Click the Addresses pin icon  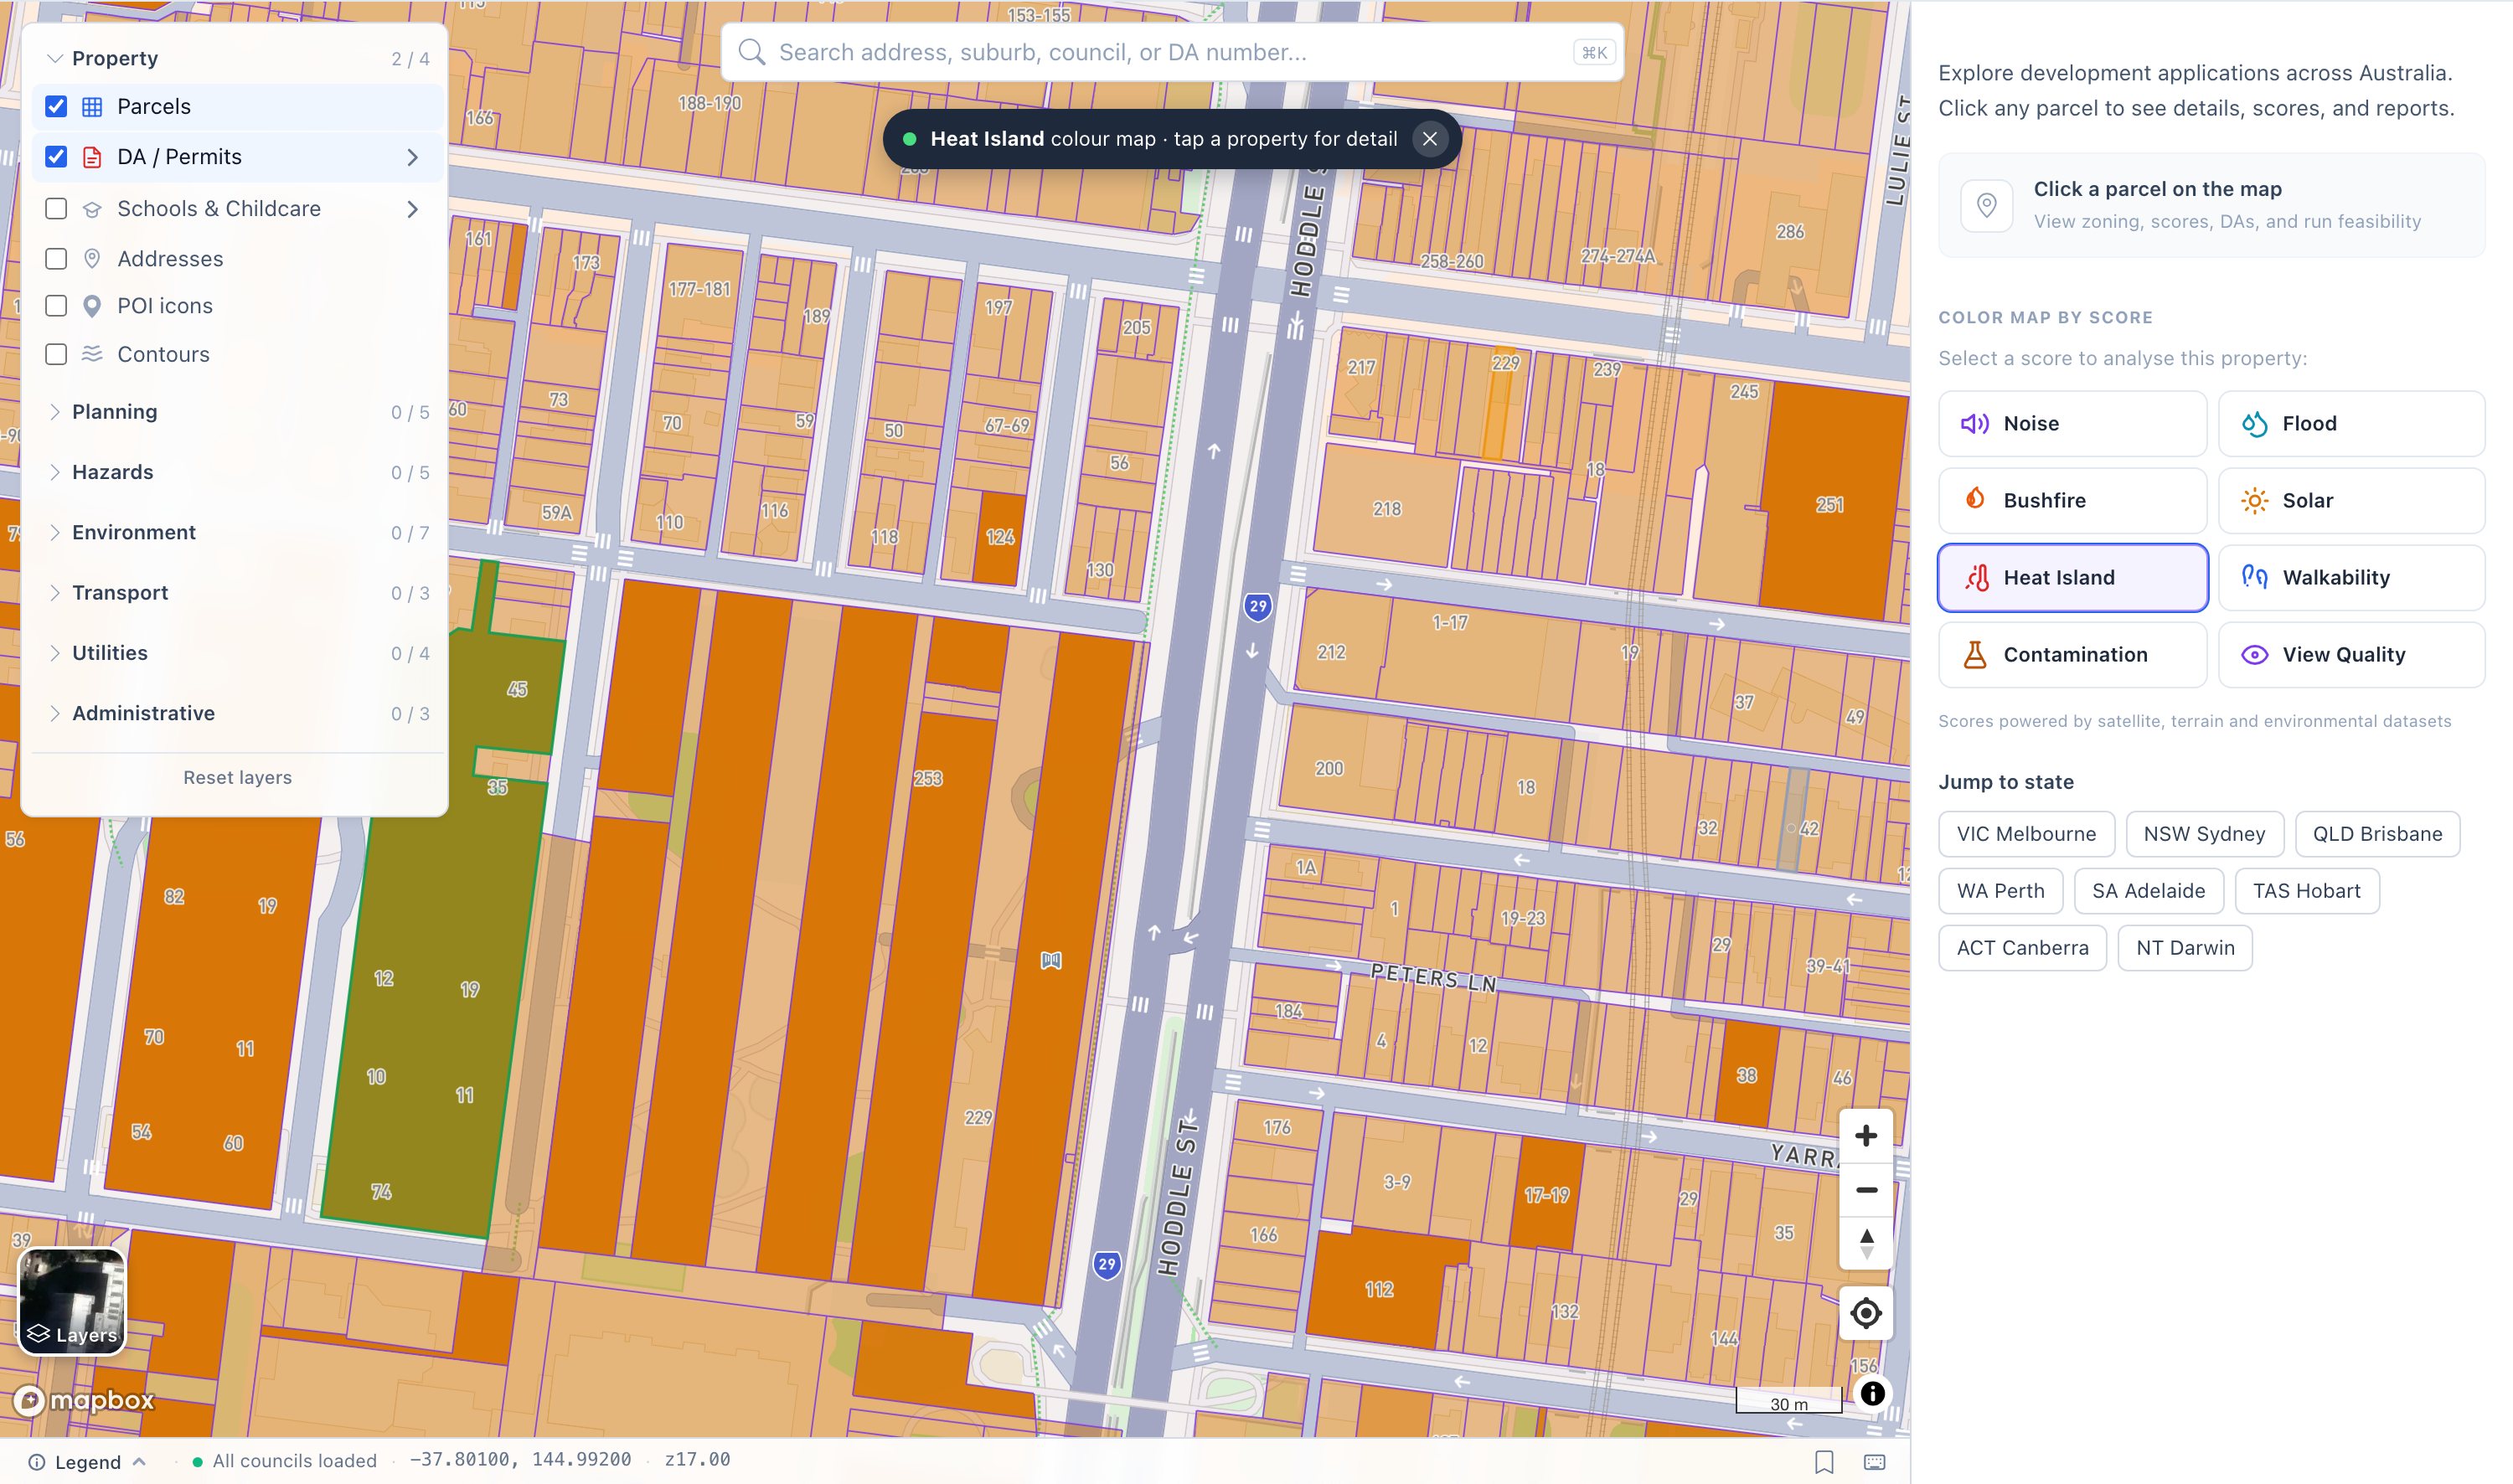92,259
